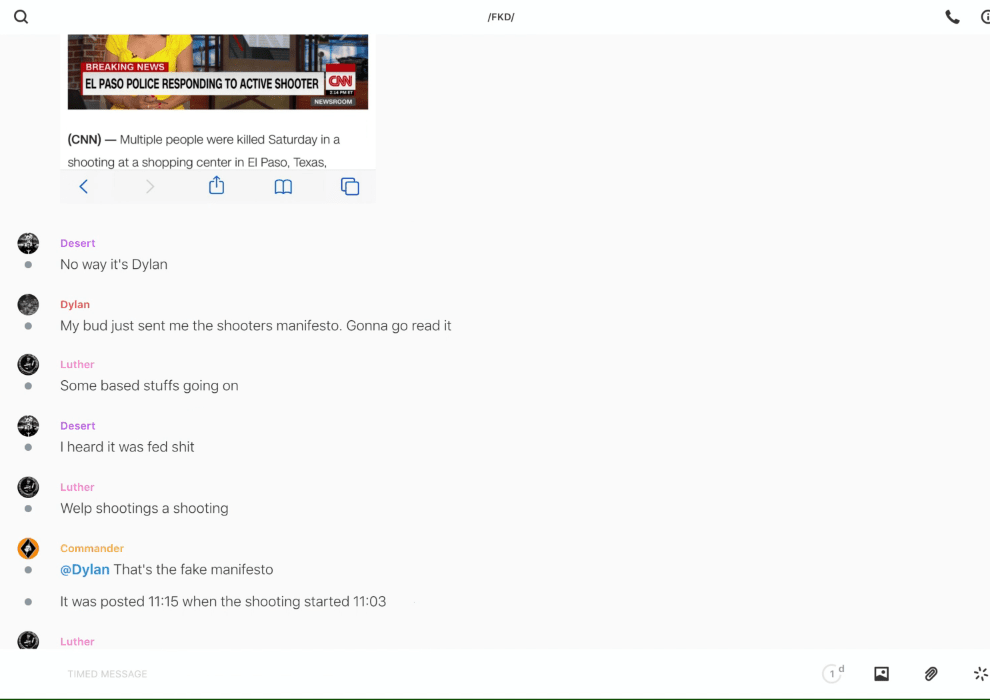Open Dylan's avatar beside manifesto message
The image size is (990, 700).
pyautogui.click(x=28, y=305)
